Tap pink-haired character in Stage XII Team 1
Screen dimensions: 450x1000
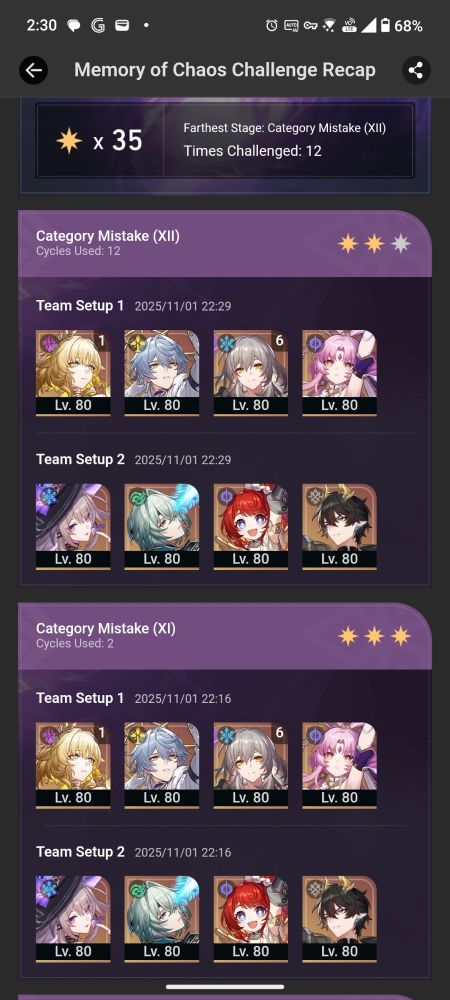pyautogui.click(x=339, y=373)
